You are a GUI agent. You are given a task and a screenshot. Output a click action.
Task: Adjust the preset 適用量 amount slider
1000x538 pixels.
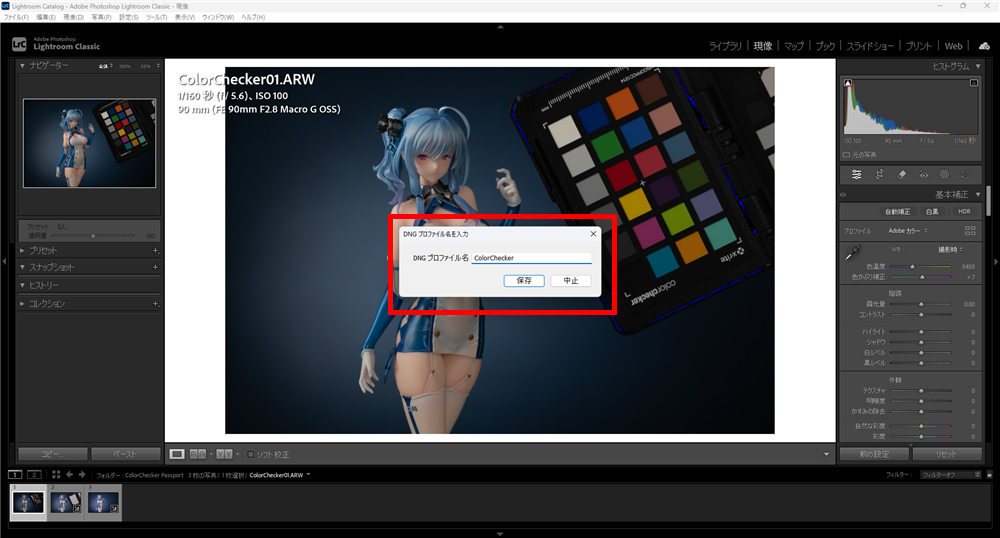click(x=94, y=236)
